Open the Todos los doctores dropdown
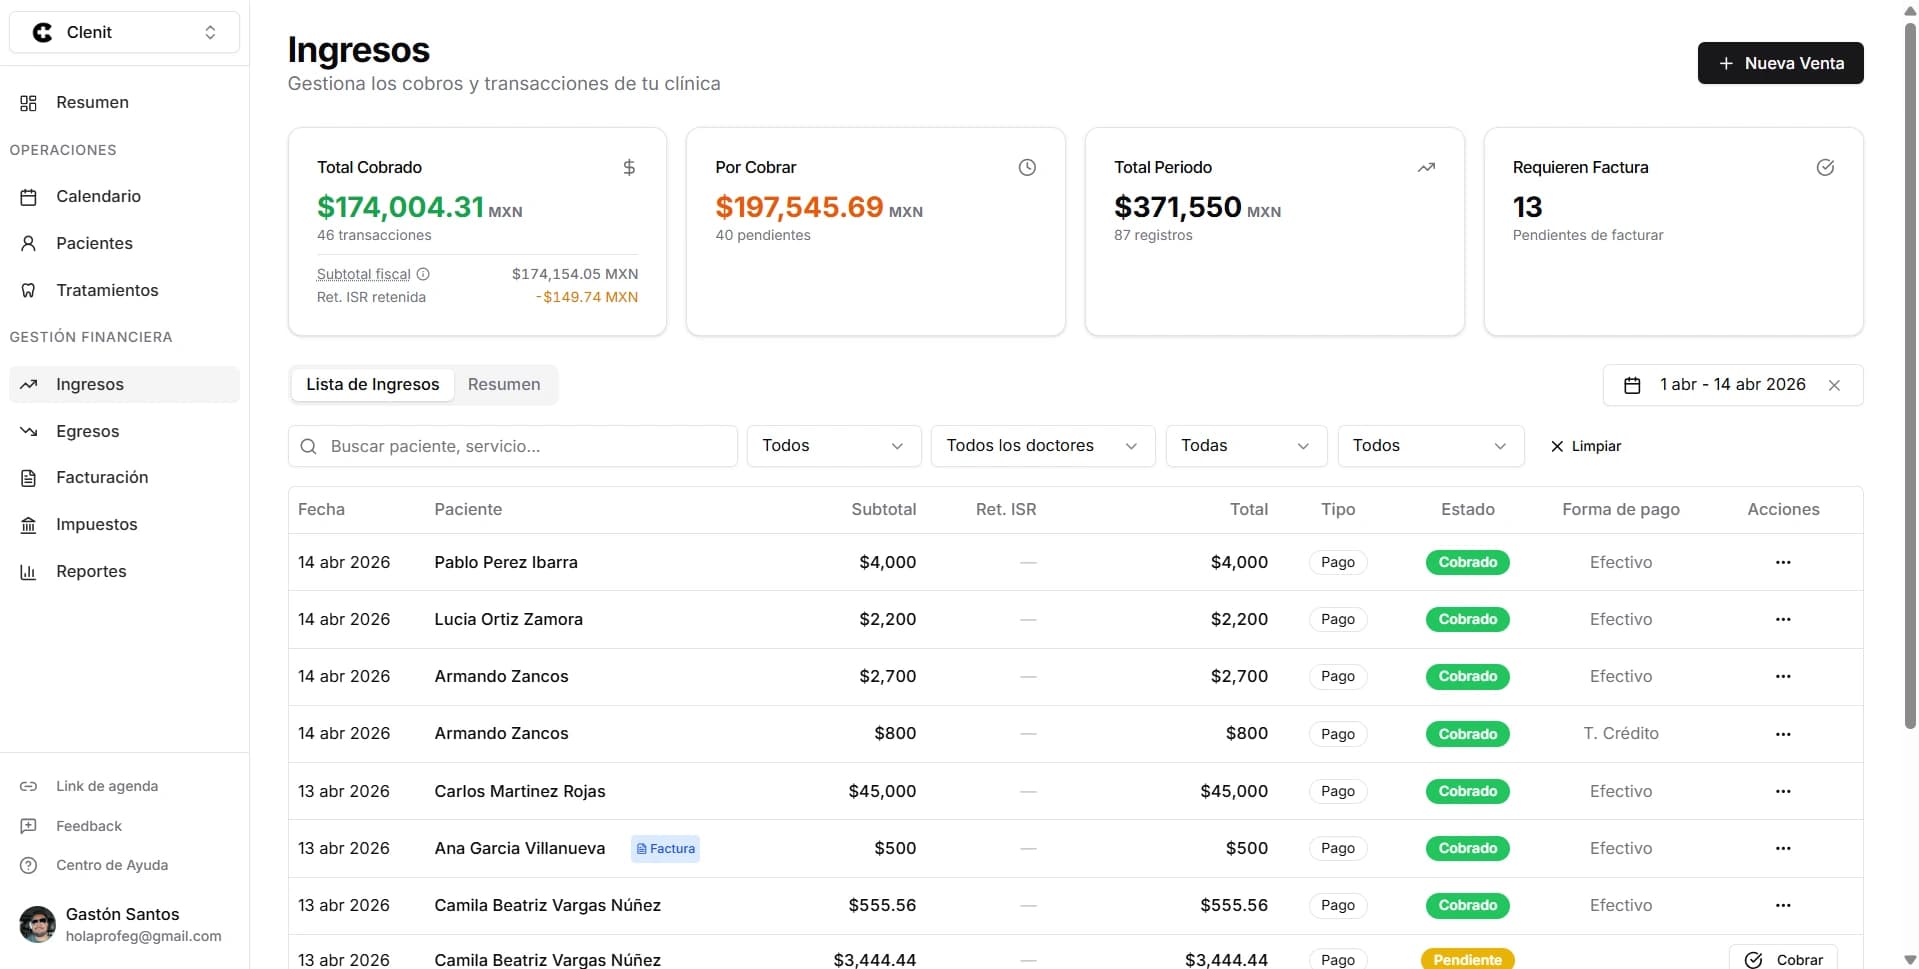 [1043, 446]
